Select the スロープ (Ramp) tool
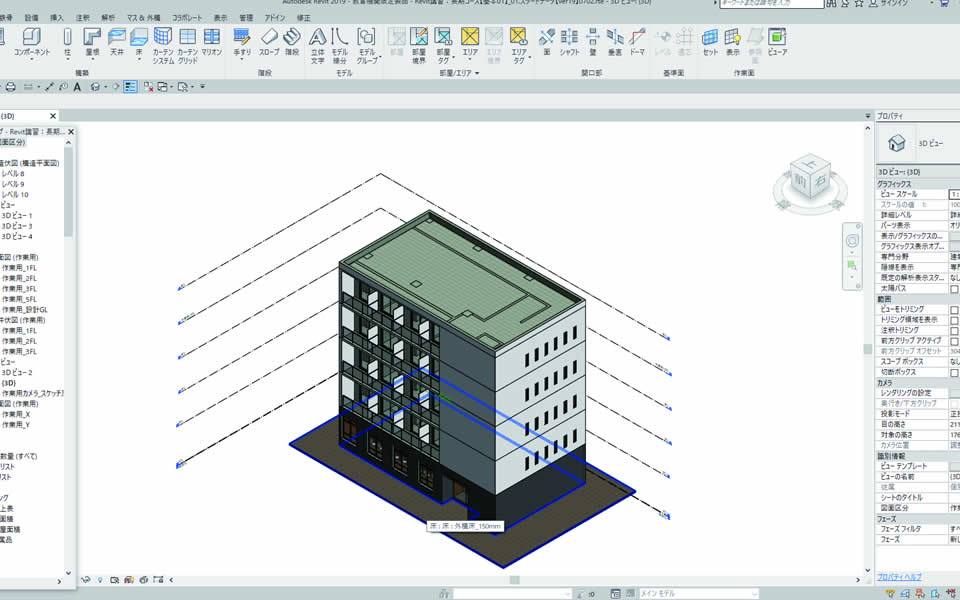960x600 pixels. click(x=269, y=42)
